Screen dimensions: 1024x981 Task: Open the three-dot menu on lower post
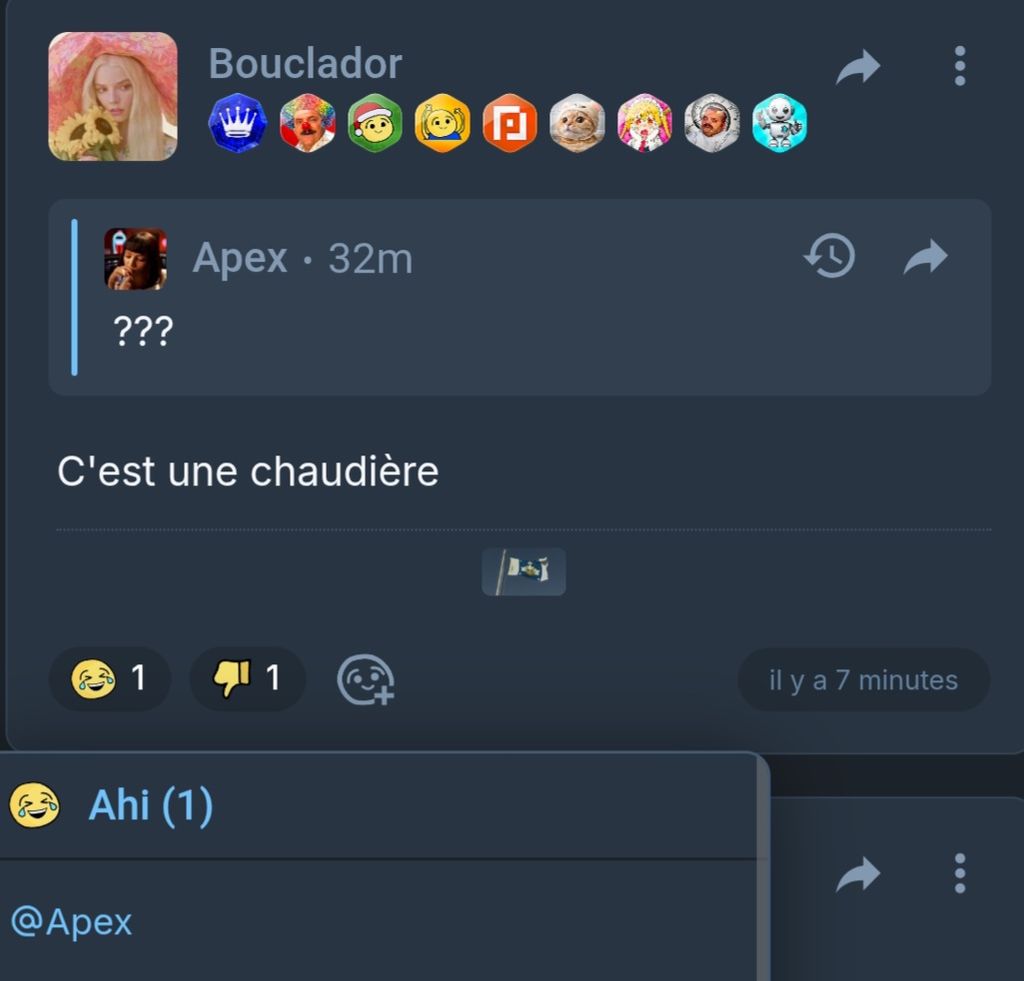(959, 873)
